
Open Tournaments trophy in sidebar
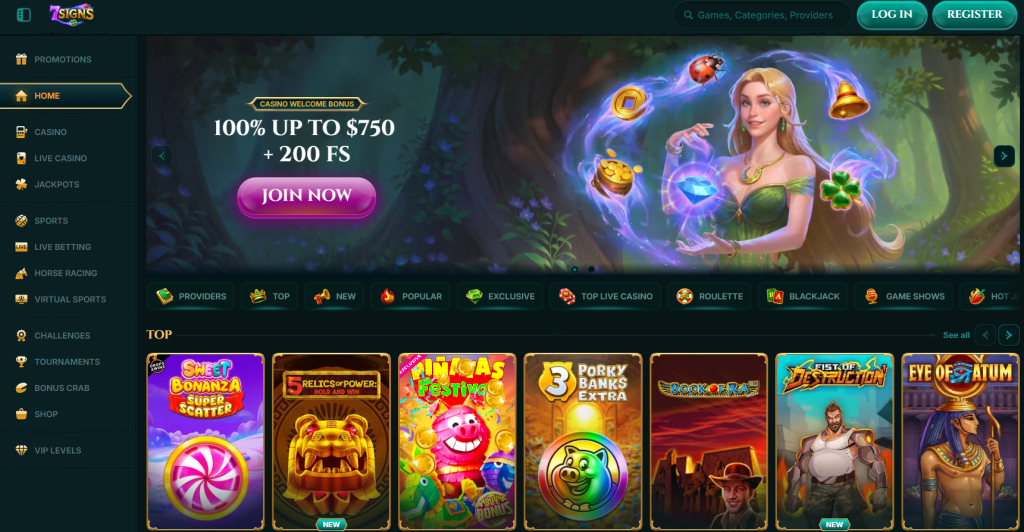(x=22, y=362)
